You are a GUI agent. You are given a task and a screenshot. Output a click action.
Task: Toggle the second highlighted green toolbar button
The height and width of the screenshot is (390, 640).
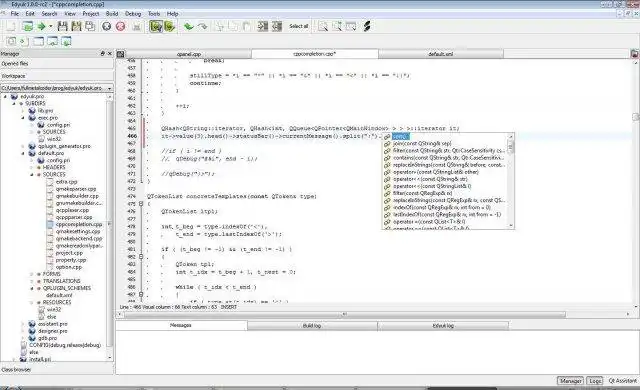click(169, 27)
